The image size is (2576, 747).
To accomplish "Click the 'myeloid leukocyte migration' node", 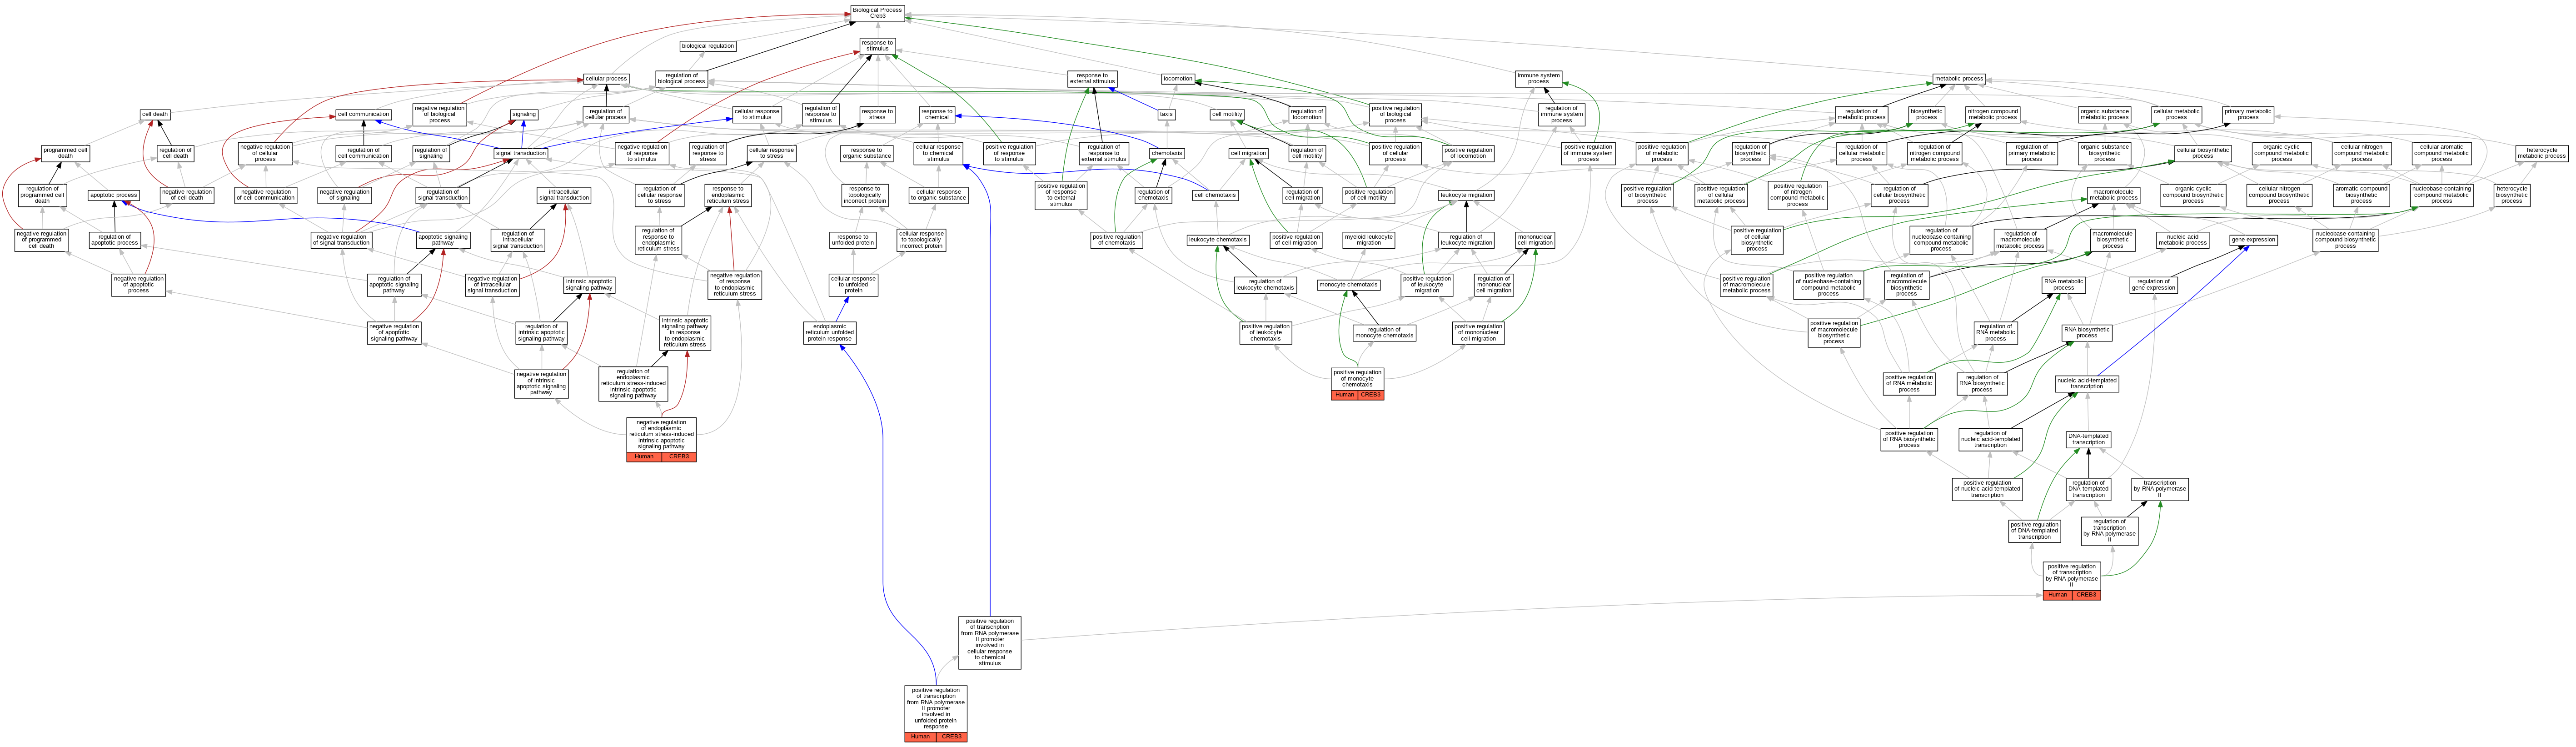I will pos(1368,240).
